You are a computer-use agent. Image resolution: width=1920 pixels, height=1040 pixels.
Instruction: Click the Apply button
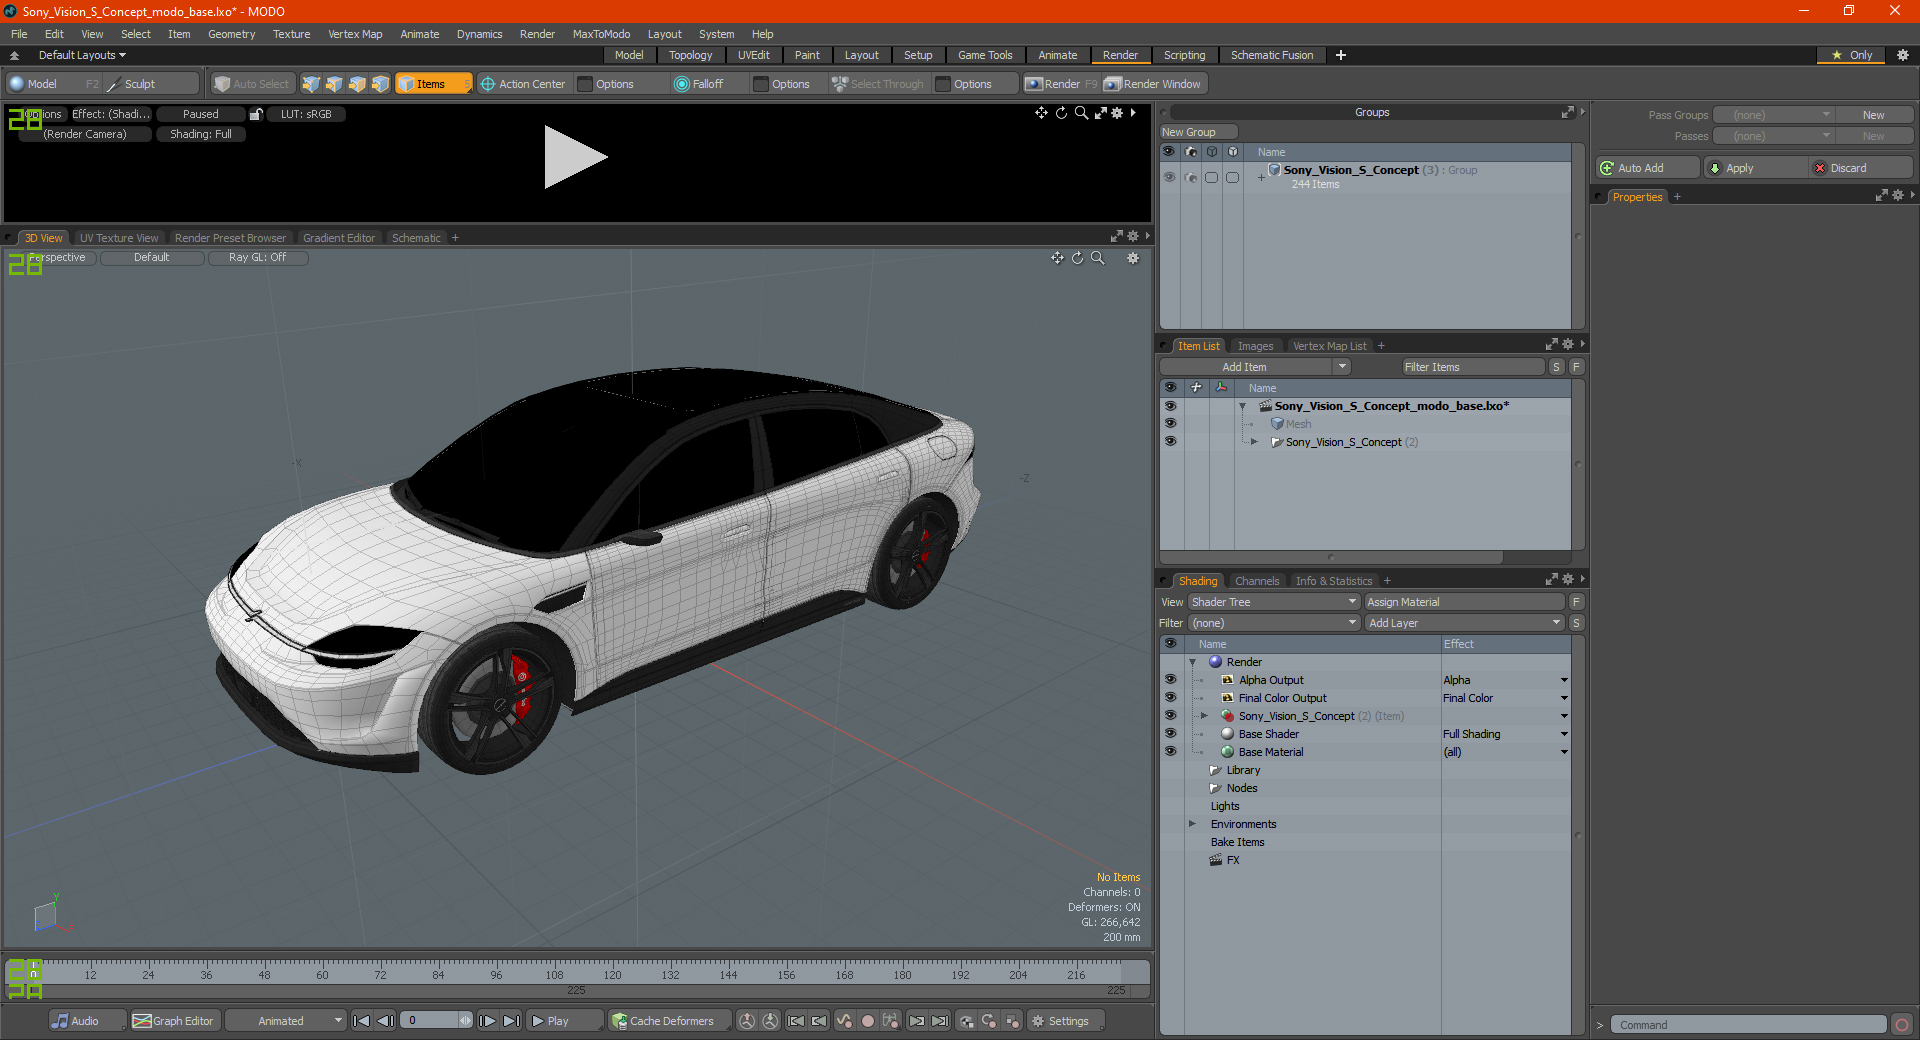tap(1756, 168)
